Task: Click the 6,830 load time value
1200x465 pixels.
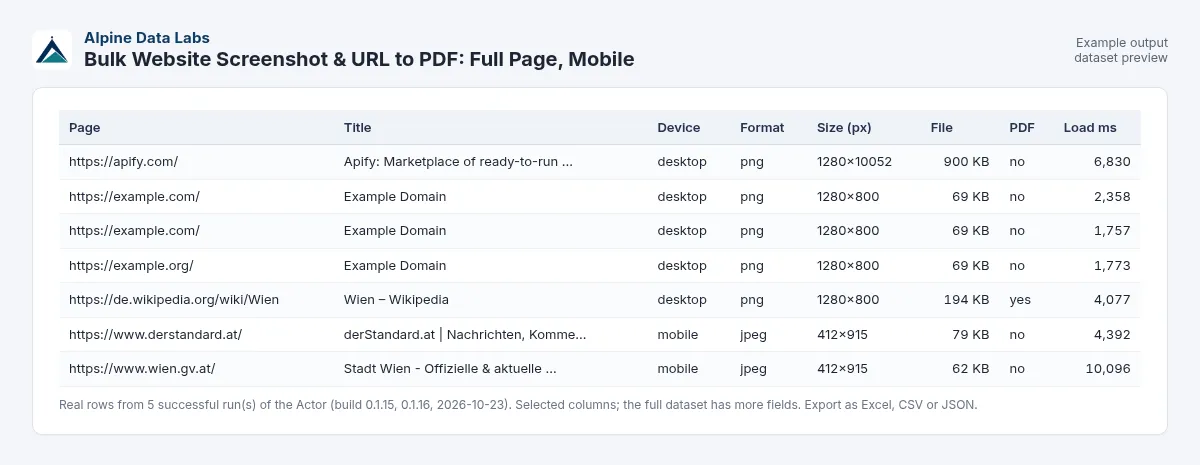Action: coord(1112,162)
